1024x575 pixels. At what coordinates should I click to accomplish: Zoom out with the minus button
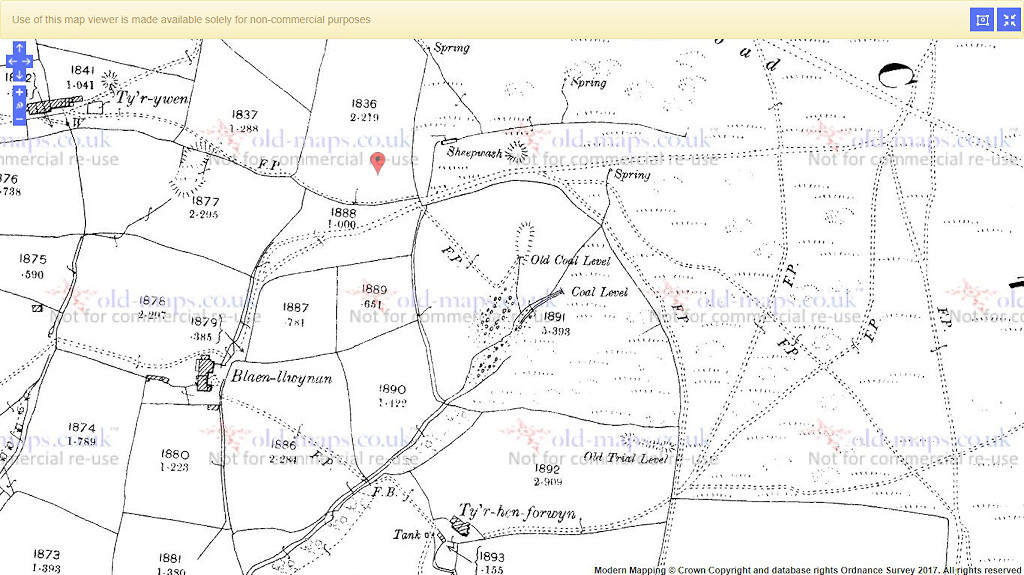click(20, 119)
